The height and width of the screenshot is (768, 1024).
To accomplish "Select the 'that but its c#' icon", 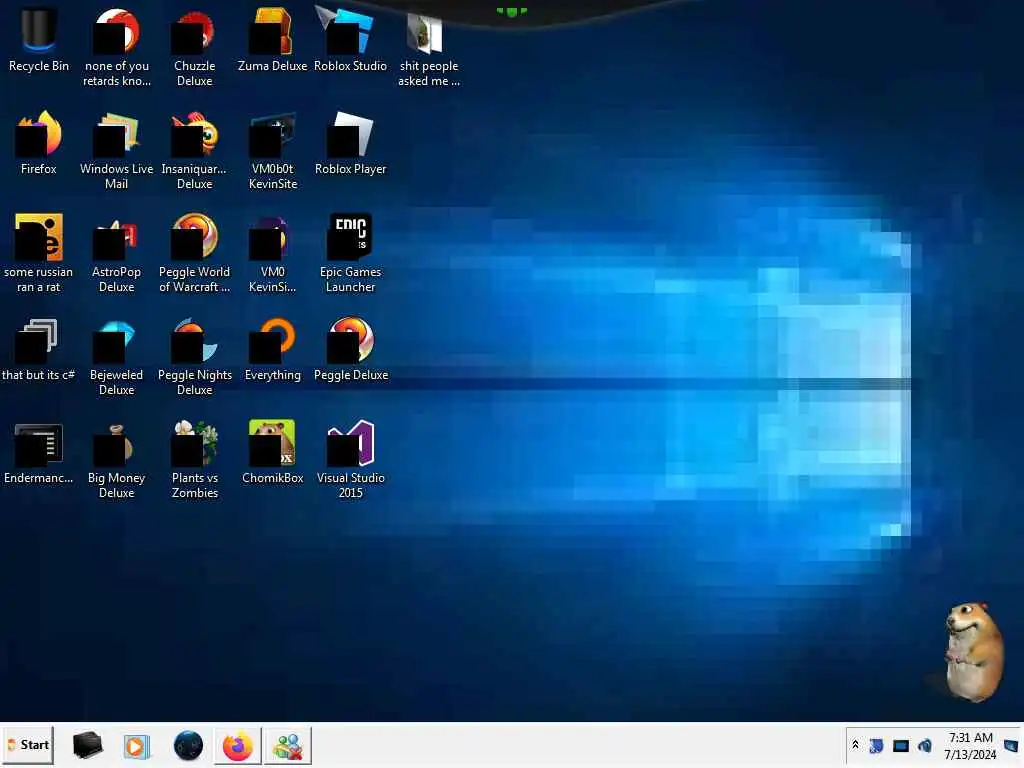I will click(x=39, y=349).
